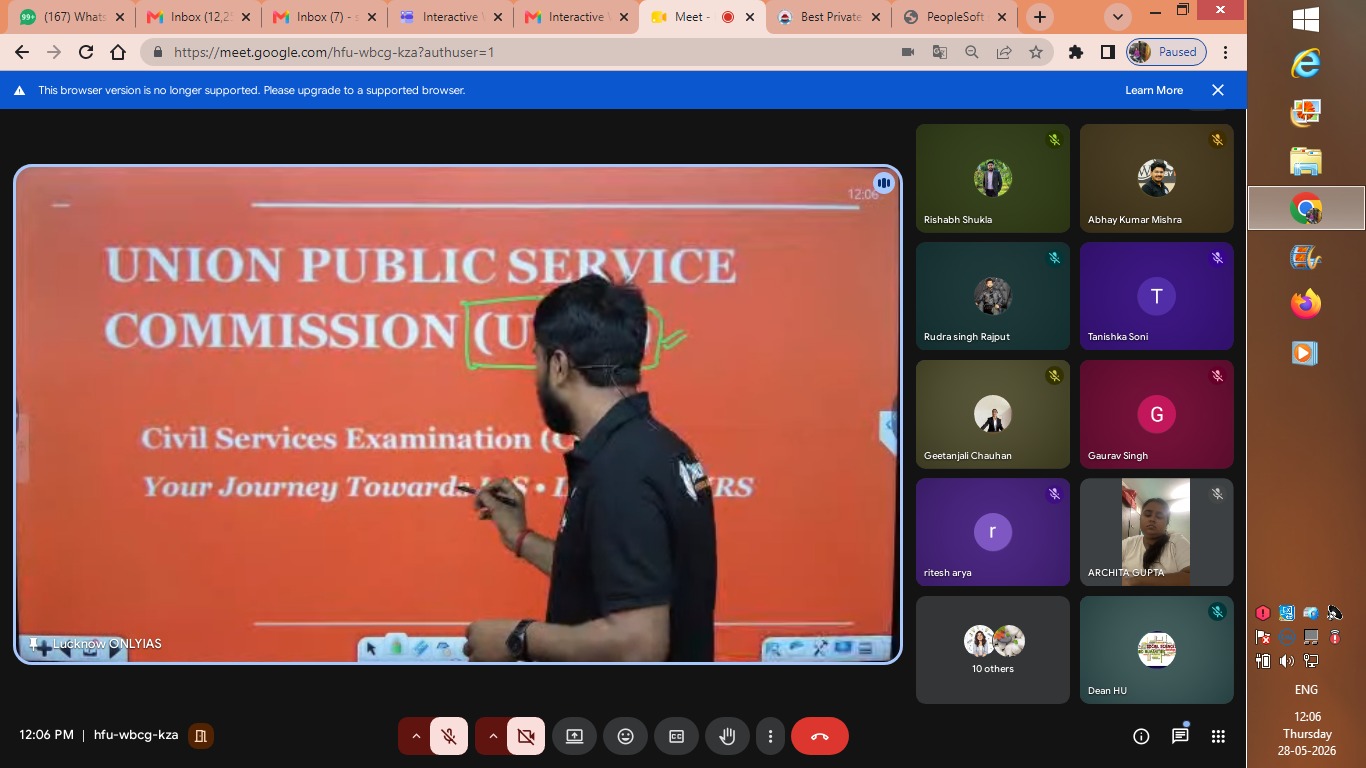Raise your hand in the meeting
The image size is (1366, 768).
point(728,736)
